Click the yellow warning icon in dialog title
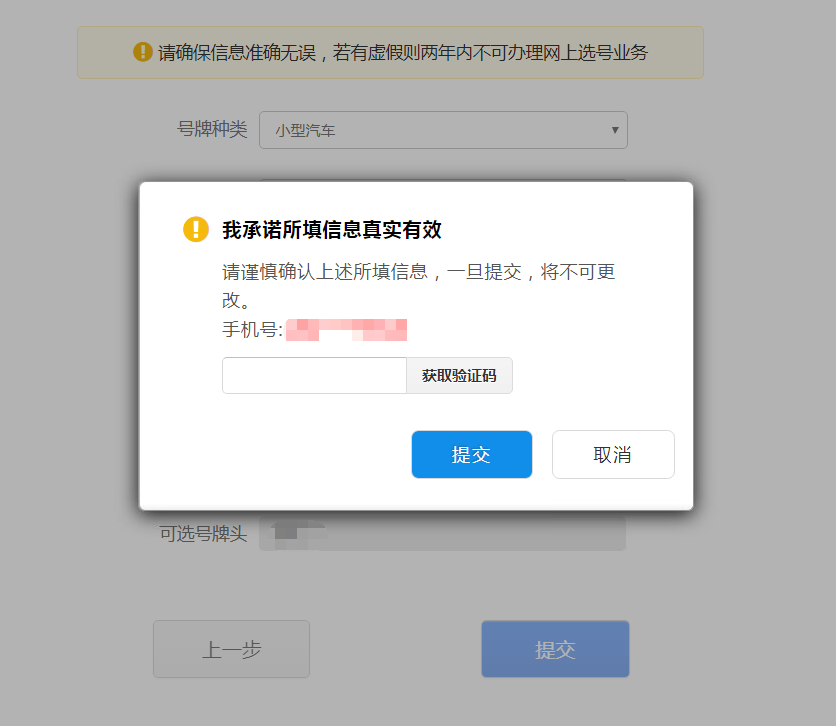The image size is (836, 726). (195, 229)
